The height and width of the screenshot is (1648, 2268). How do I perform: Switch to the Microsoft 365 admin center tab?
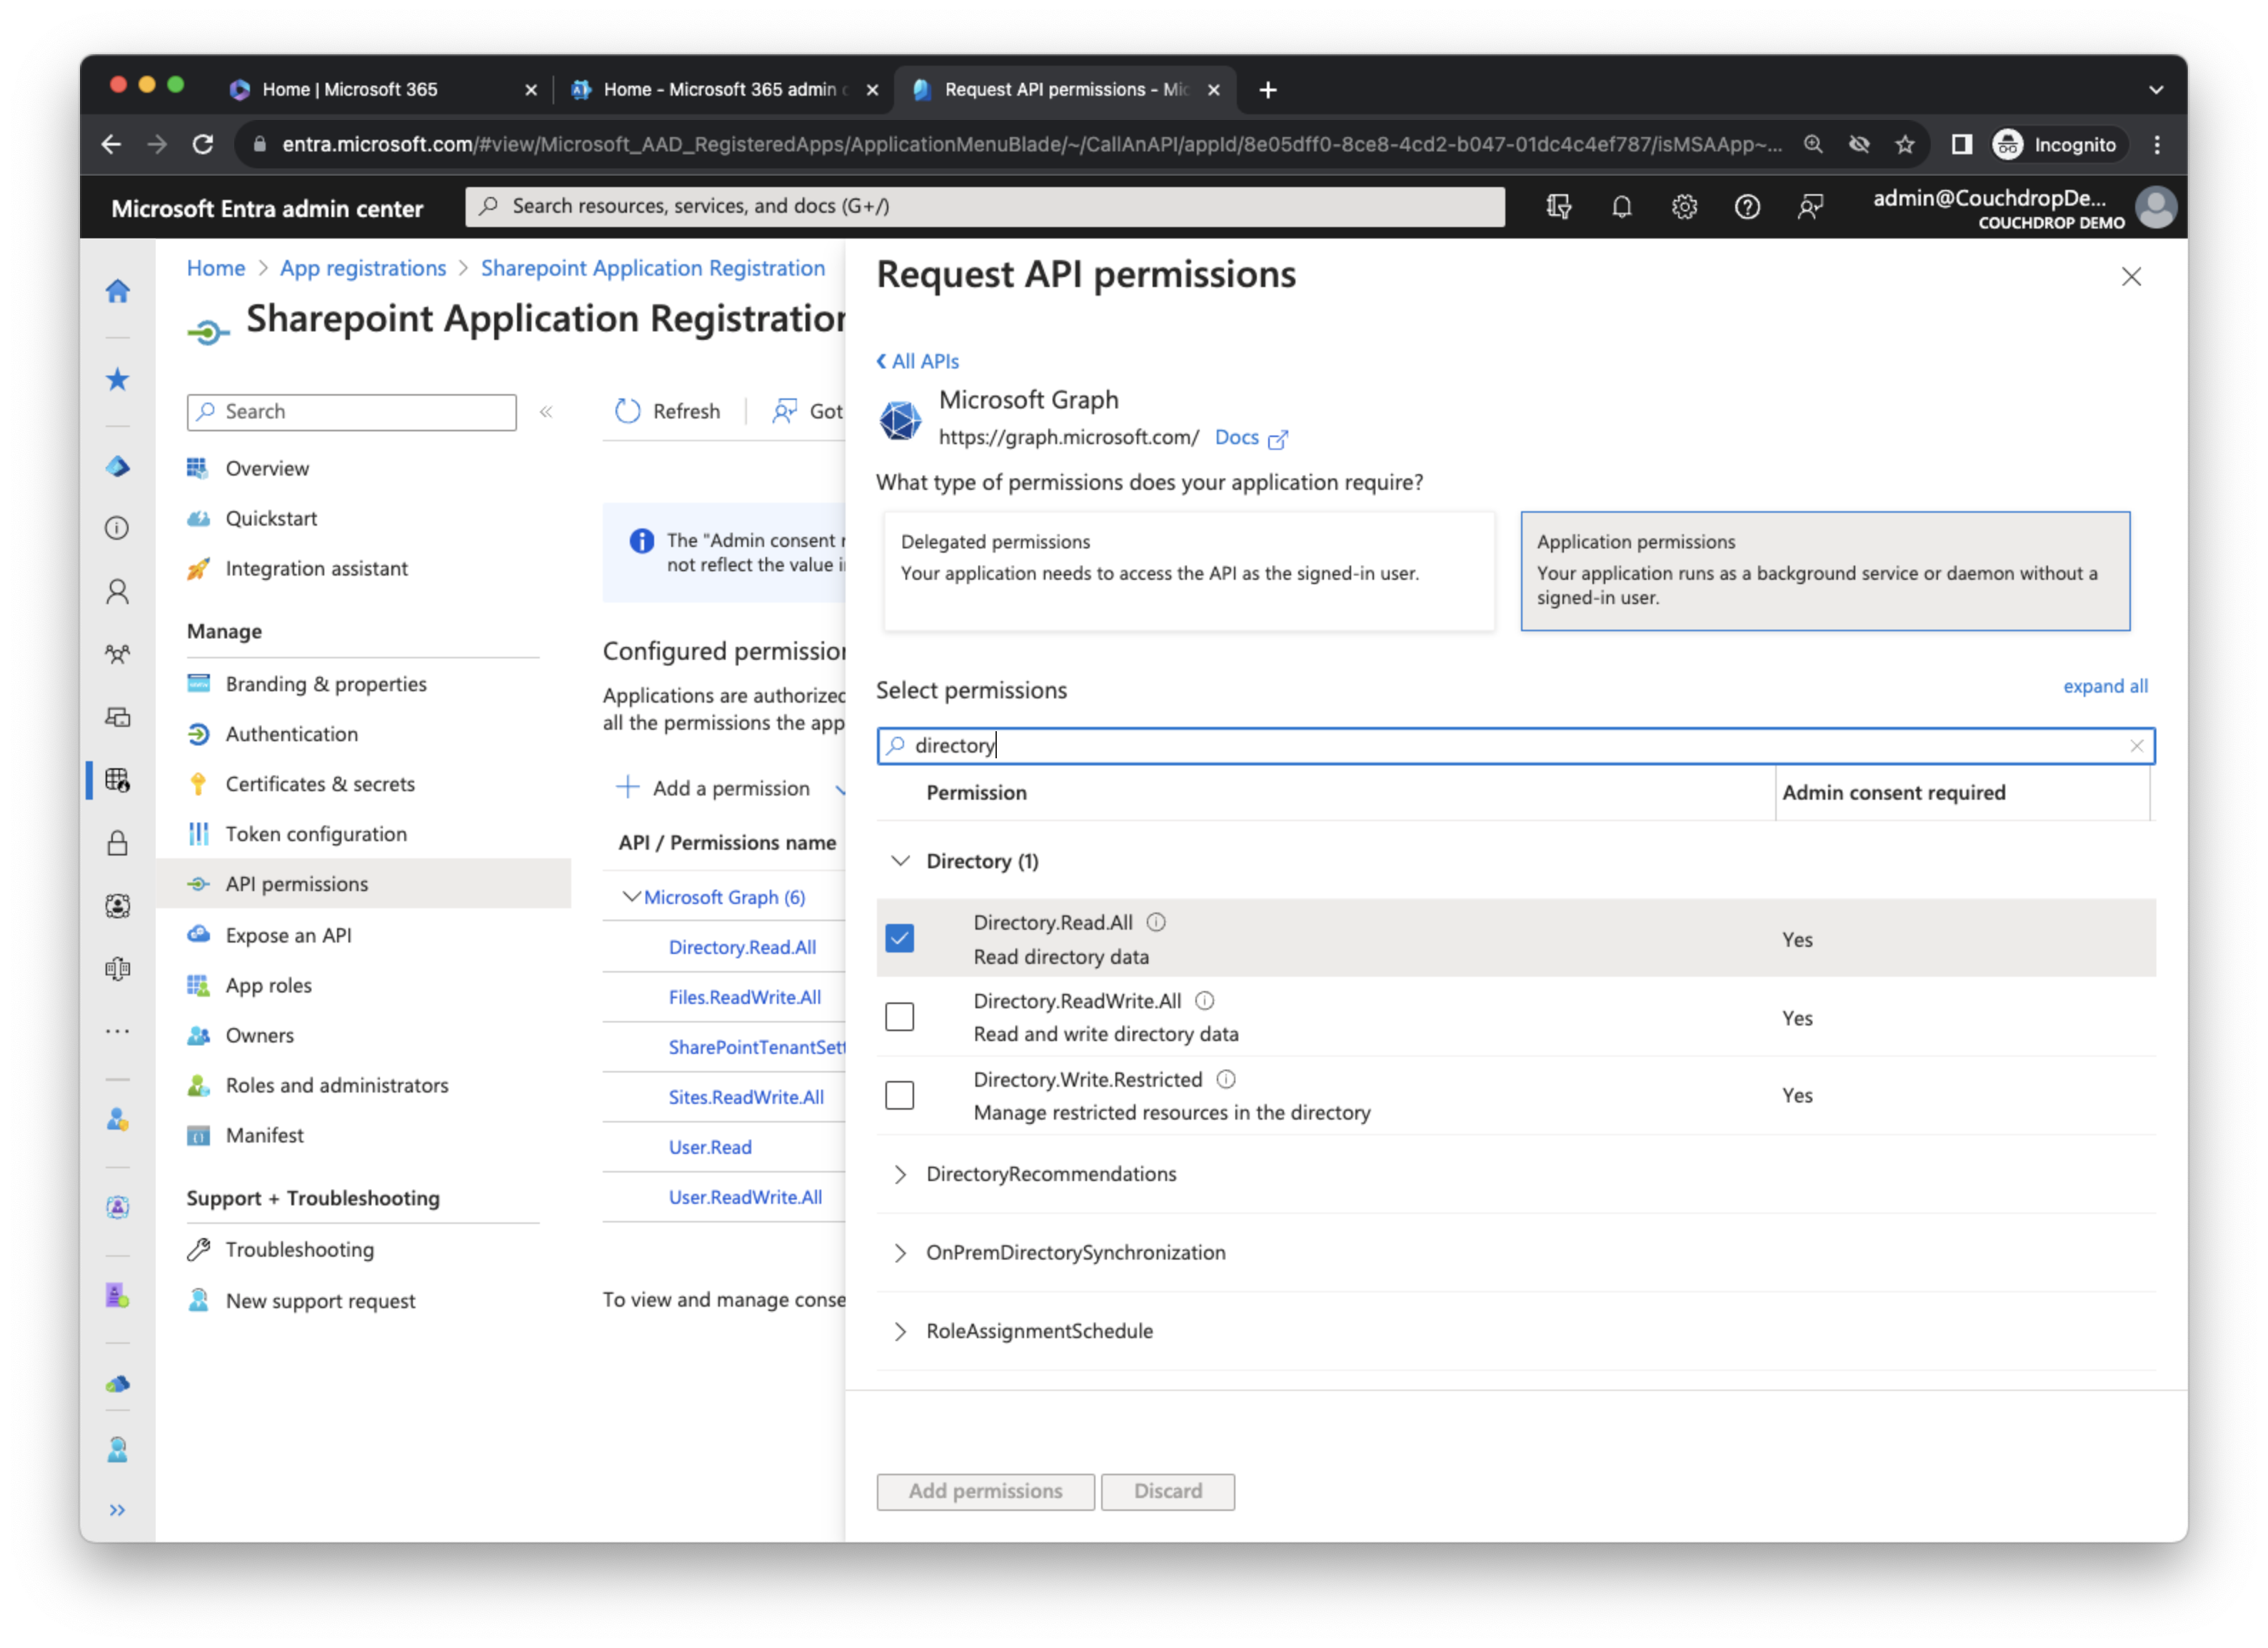pos(725,89)
